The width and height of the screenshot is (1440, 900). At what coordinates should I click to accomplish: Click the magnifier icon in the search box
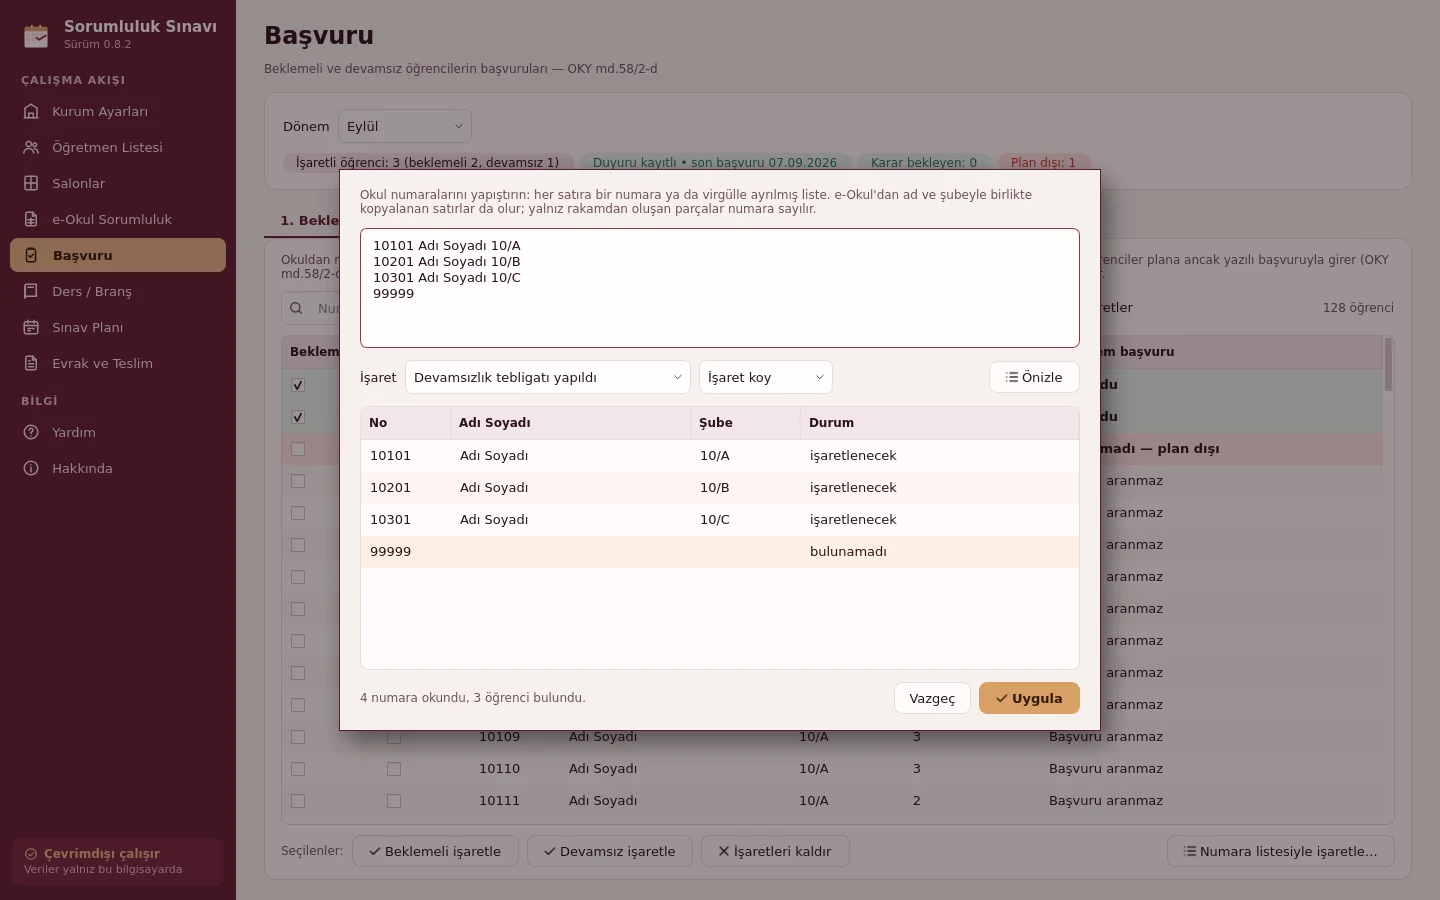[x=296, y=308]
